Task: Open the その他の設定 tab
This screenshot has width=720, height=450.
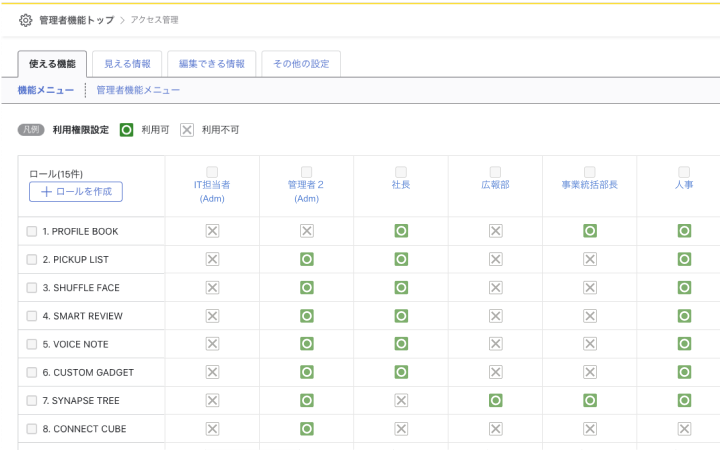Action: point(301,64)
